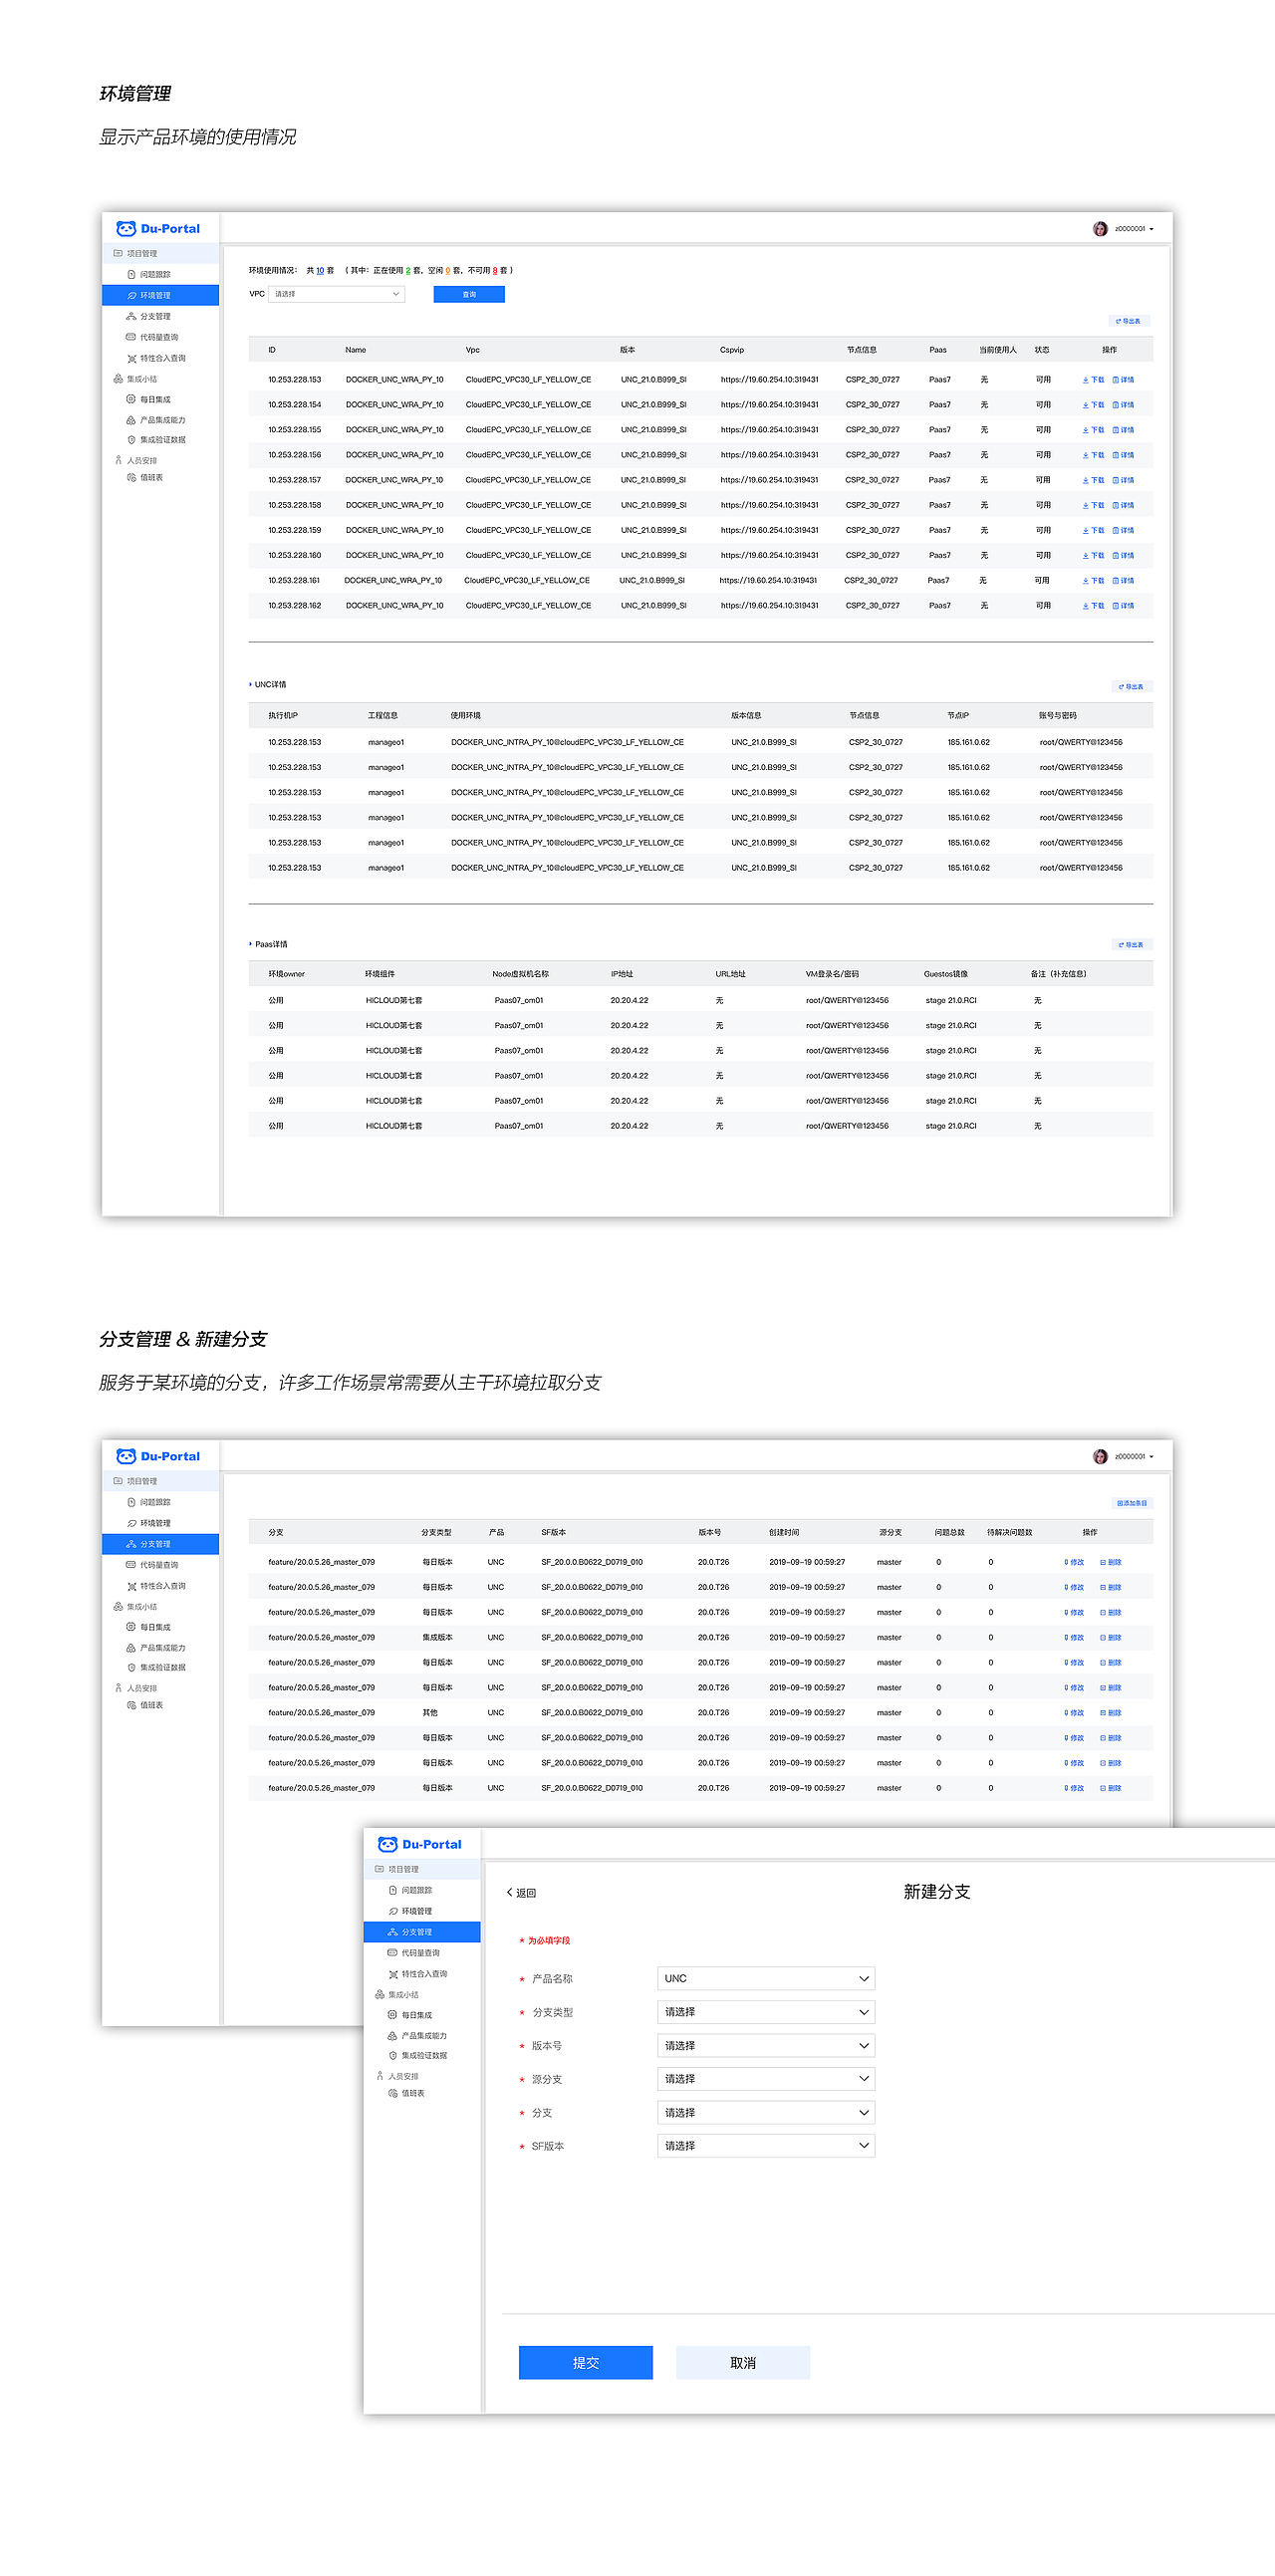Open SF版本 dropdown in 新建分支 form
Viewport: 1275px width, 2576px height.
point(766,2146)
